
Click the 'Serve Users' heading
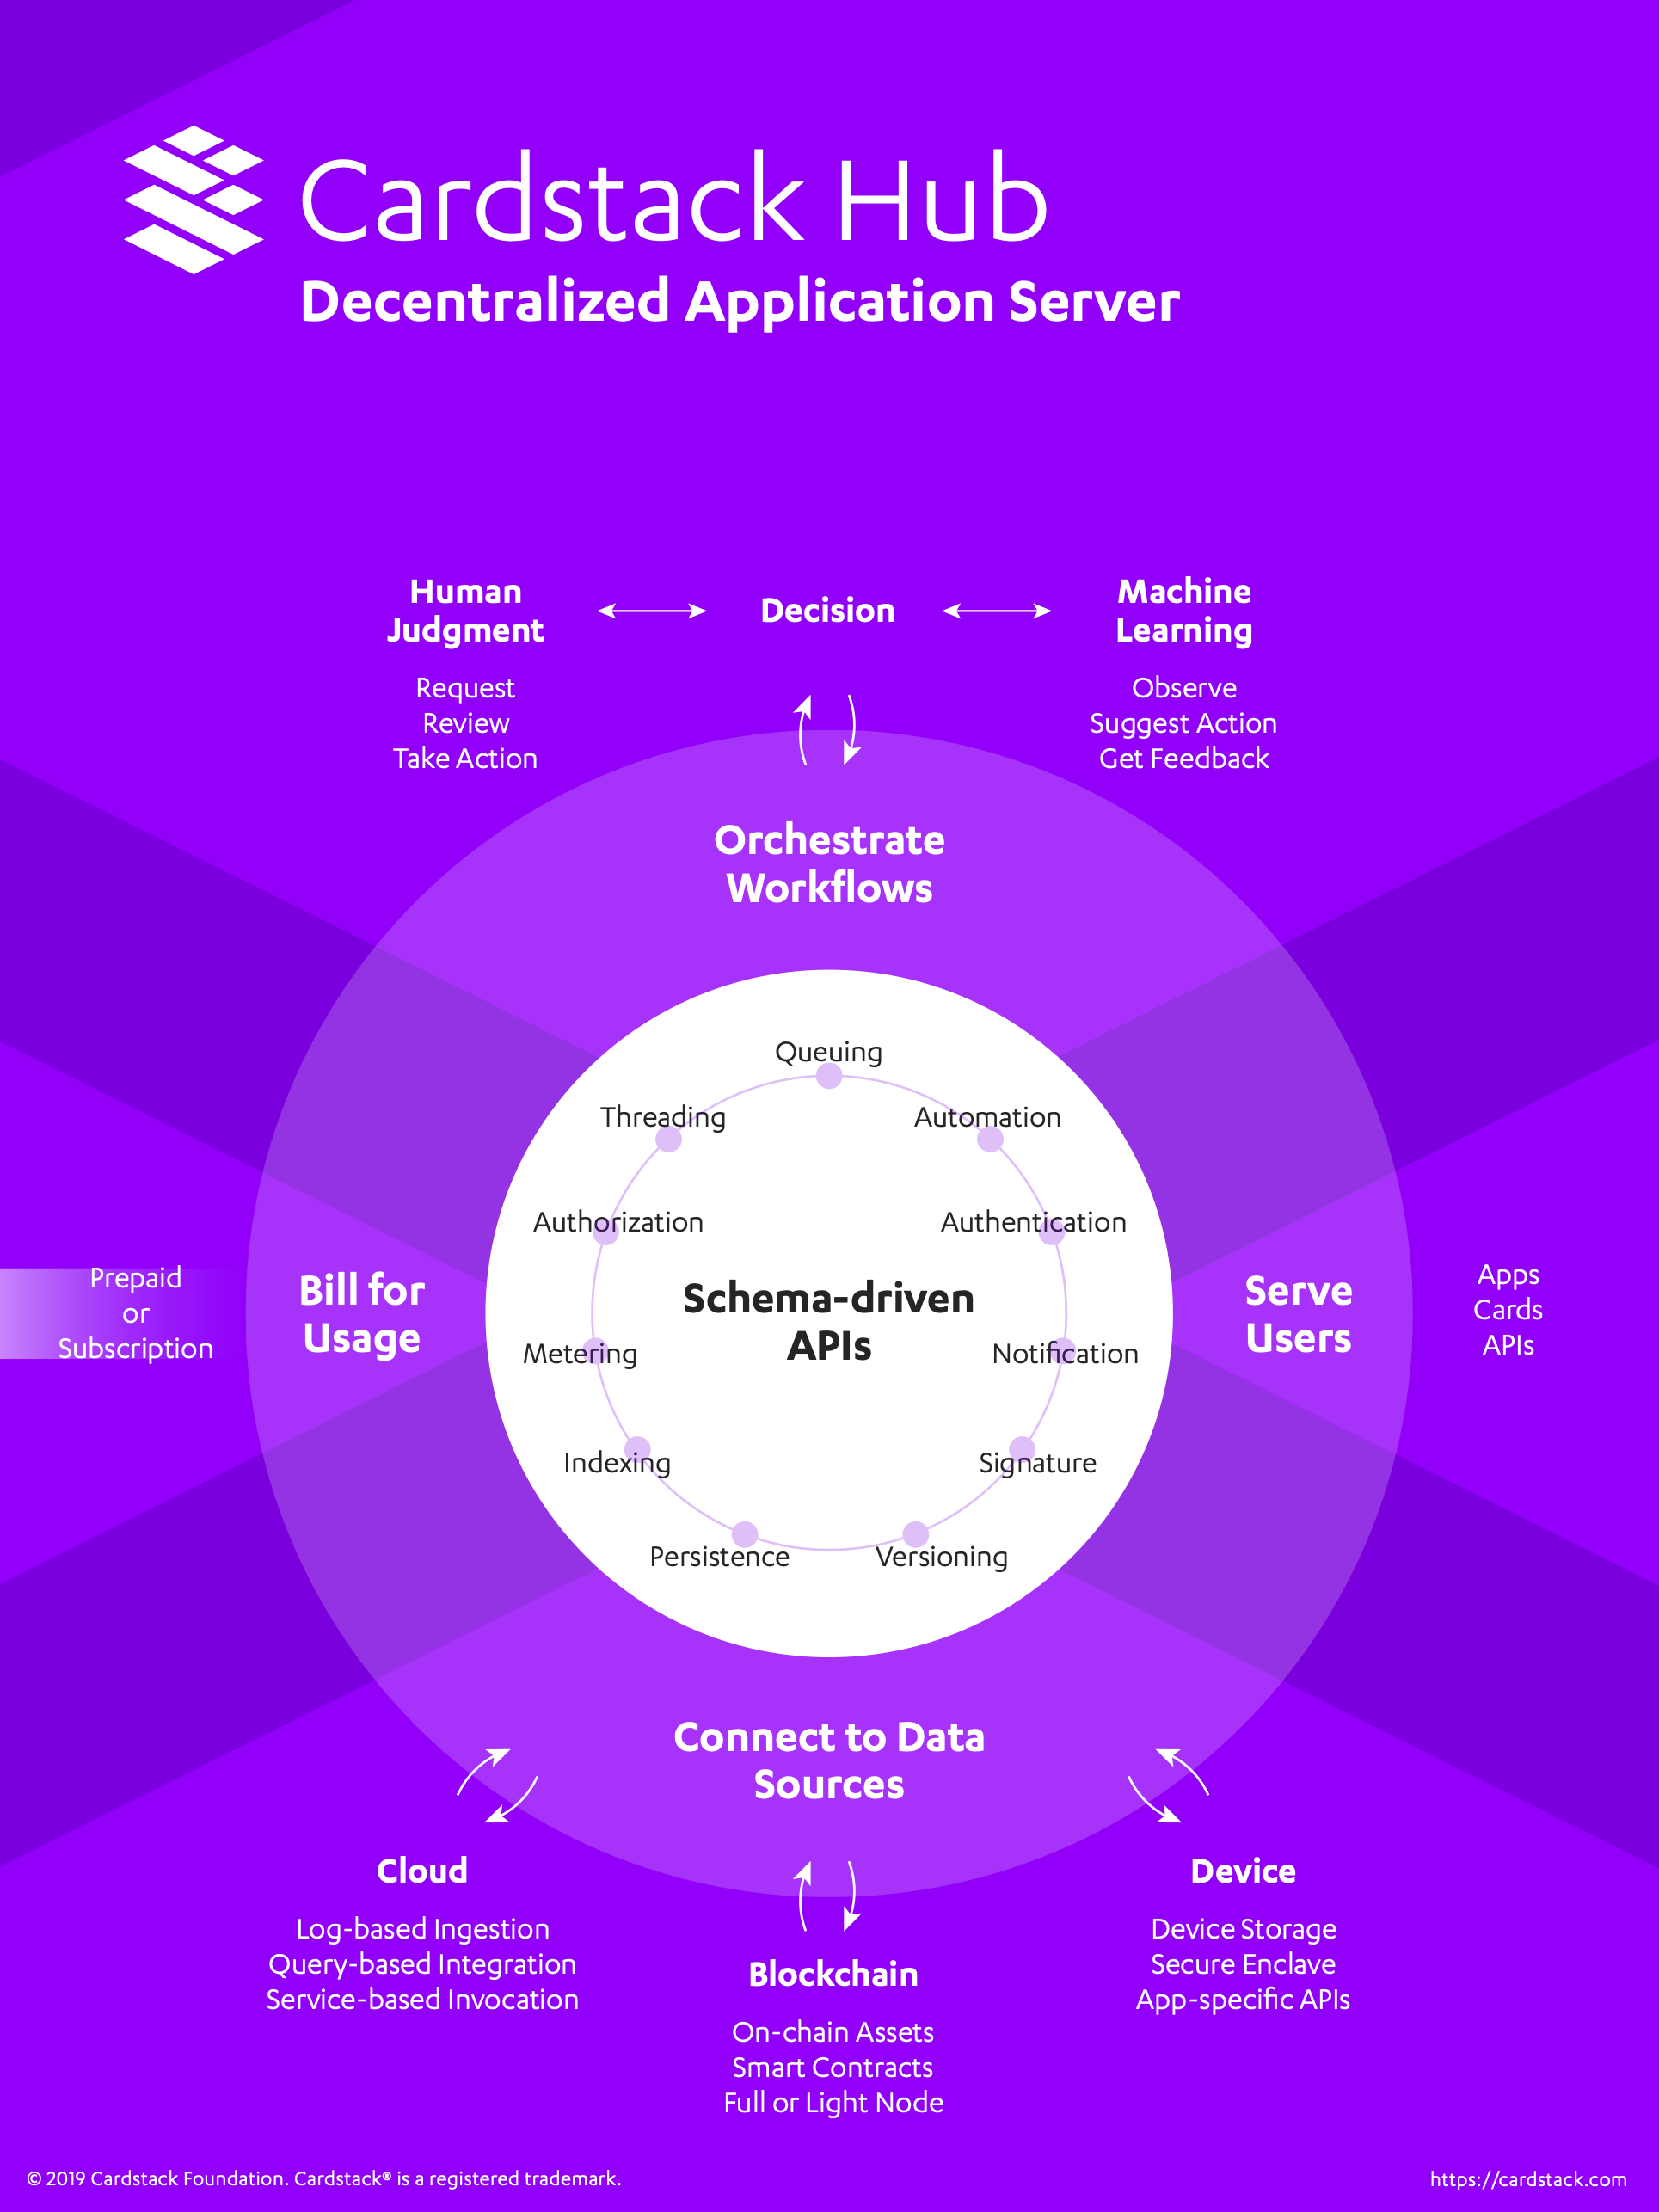[1298, 1315]
